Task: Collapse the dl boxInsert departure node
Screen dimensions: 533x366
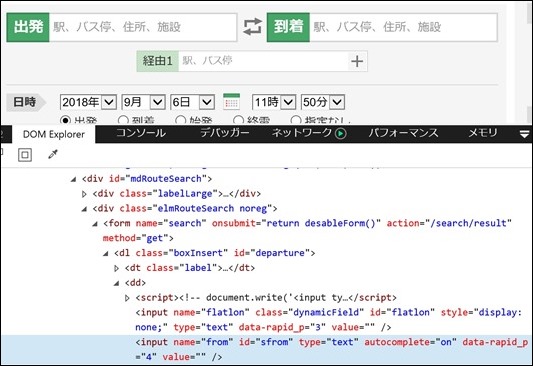Action: click(x=106, y=254)
